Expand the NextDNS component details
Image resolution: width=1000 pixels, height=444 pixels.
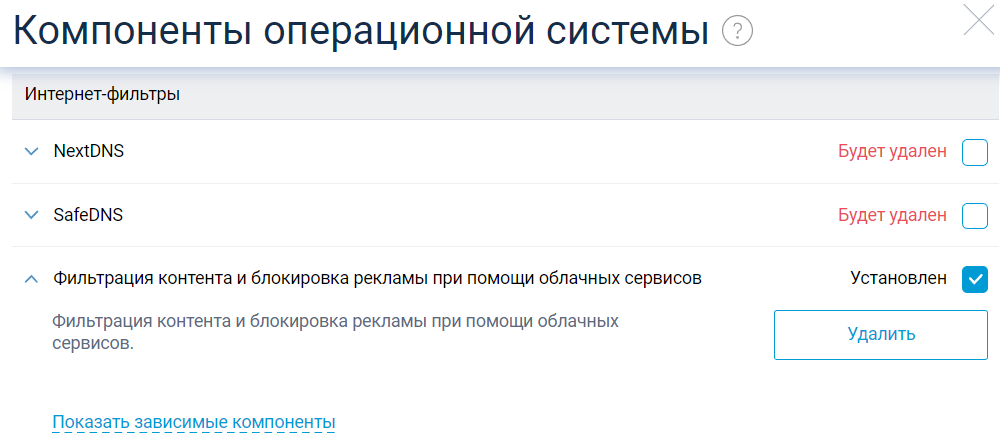(x=29, y=152)
